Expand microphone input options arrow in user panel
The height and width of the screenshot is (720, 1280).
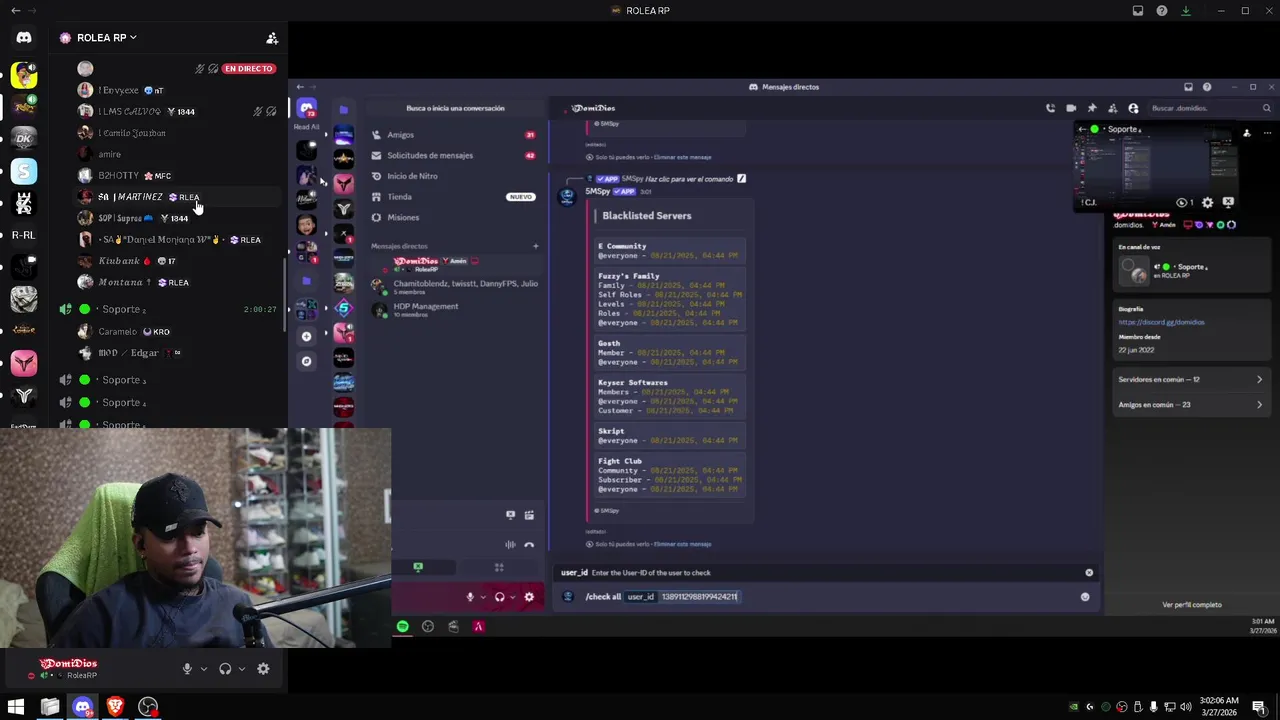[x=204, y=669]
